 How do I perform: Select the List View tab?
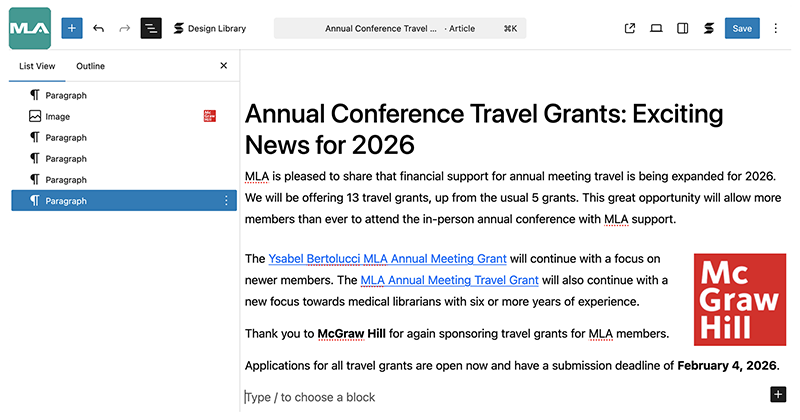click(36, 66)
